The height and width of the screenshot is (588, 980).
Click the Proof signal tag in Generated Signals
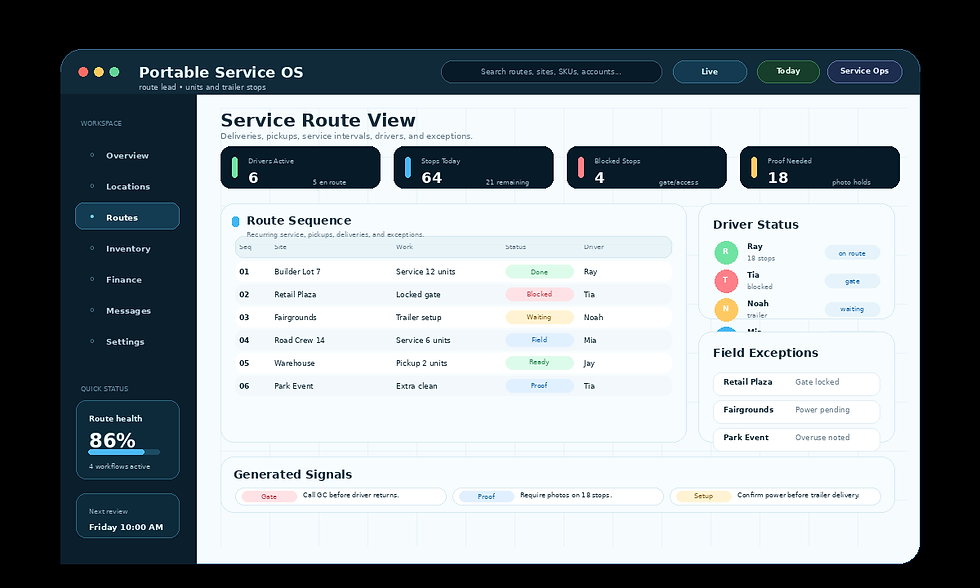coord(486,496)
